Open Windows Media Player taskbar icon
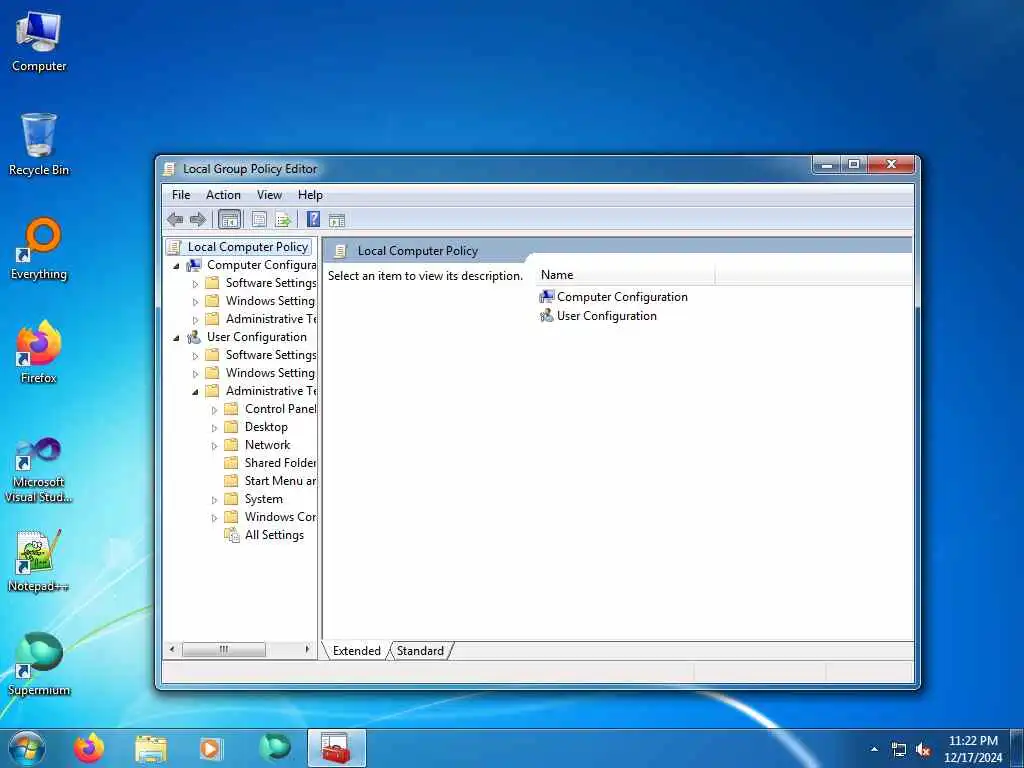Image resolution: width=1024 pixels, height=768 pixels. click(x=210, y=749)
